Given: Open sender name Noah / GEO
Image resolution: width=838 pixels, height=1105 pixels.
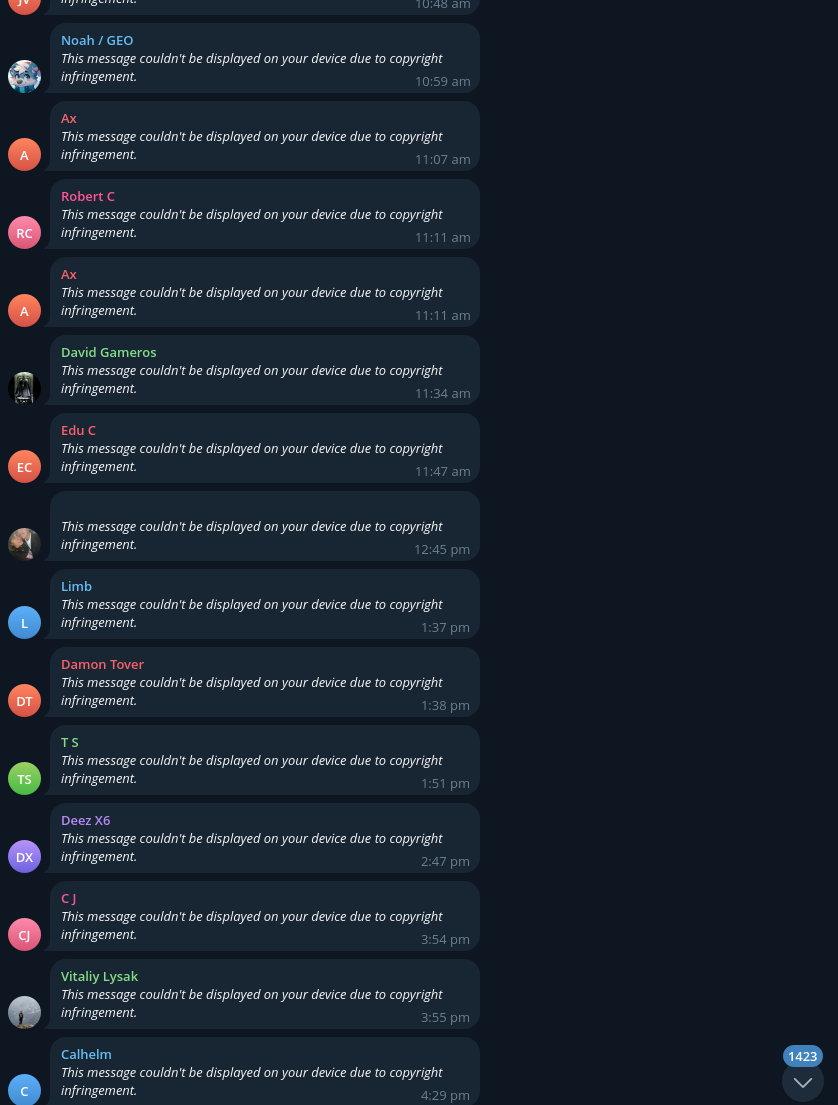Looking at the screenshot, I should [x=97, y=40].
